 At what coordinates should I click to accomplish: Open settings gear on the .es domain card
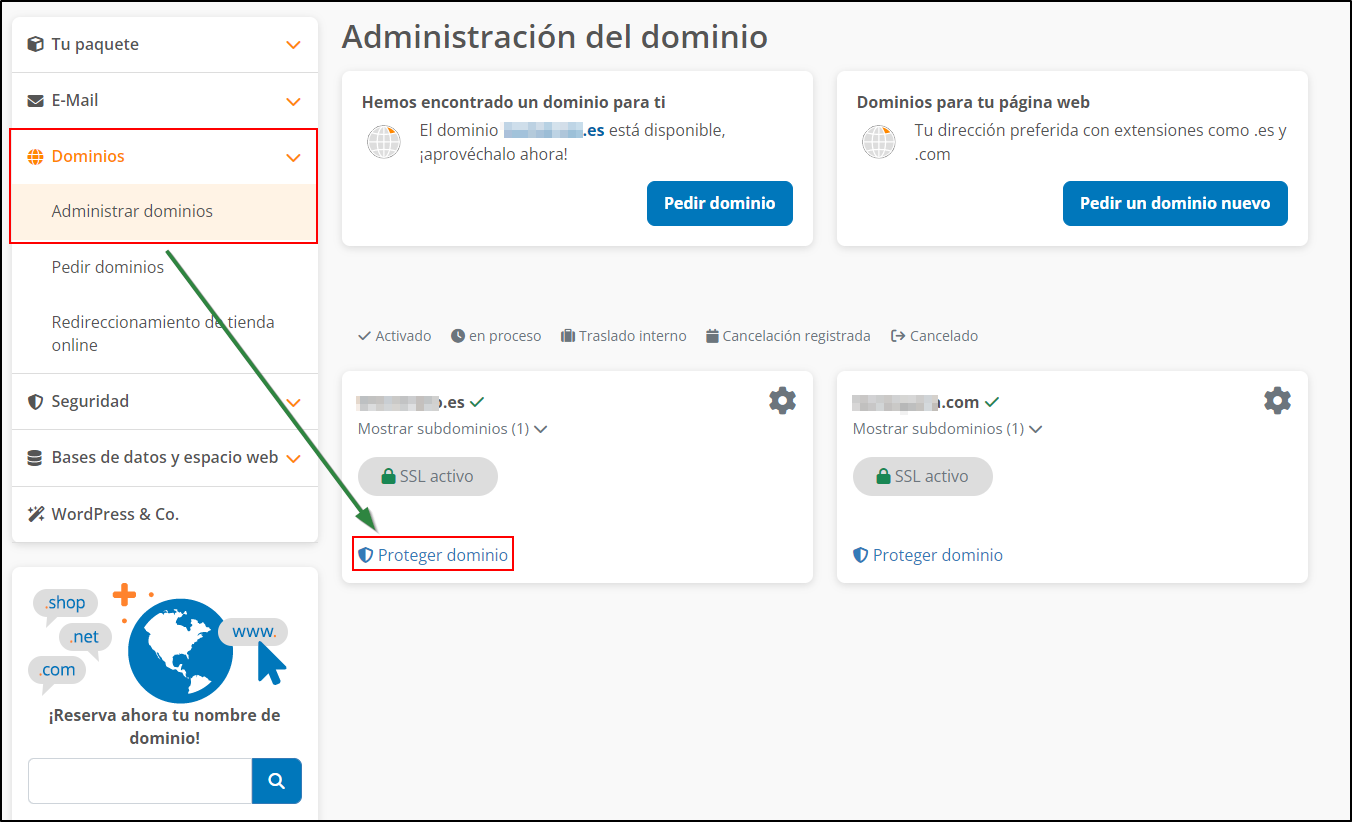(783, 400)
